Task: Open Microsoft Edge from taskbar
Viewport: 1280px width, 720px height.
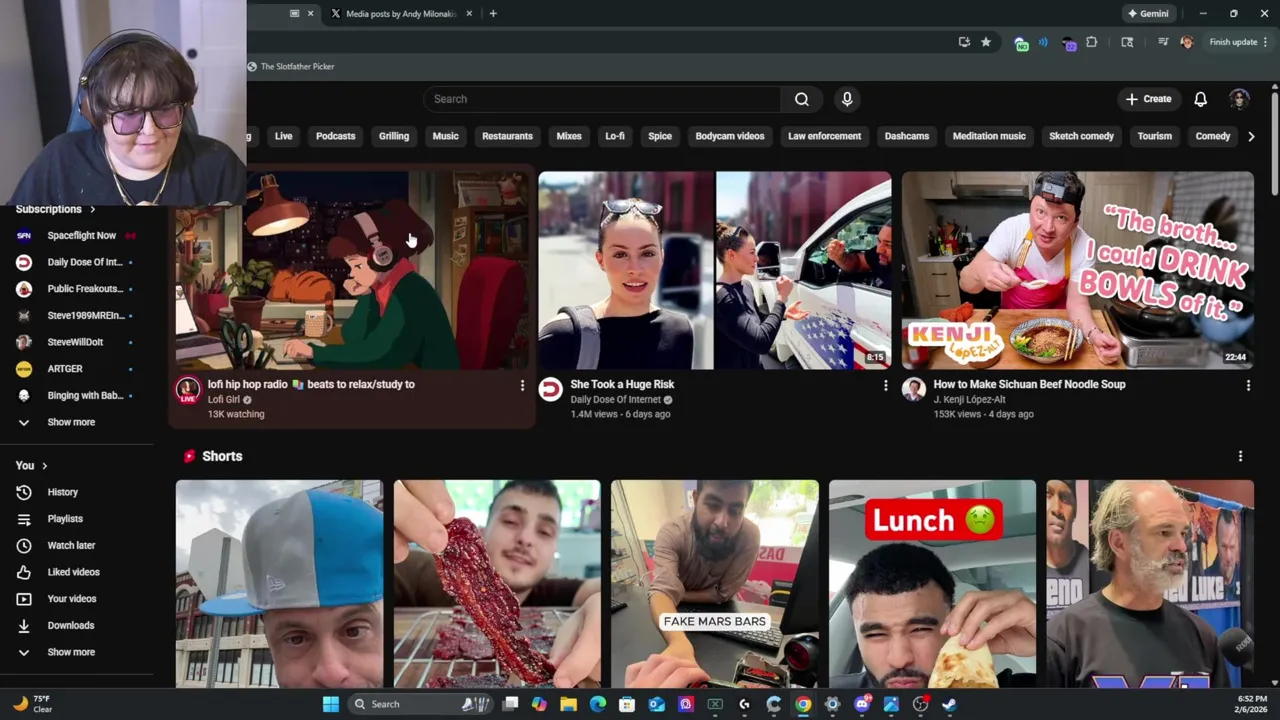Action: (x=598, y=704)
